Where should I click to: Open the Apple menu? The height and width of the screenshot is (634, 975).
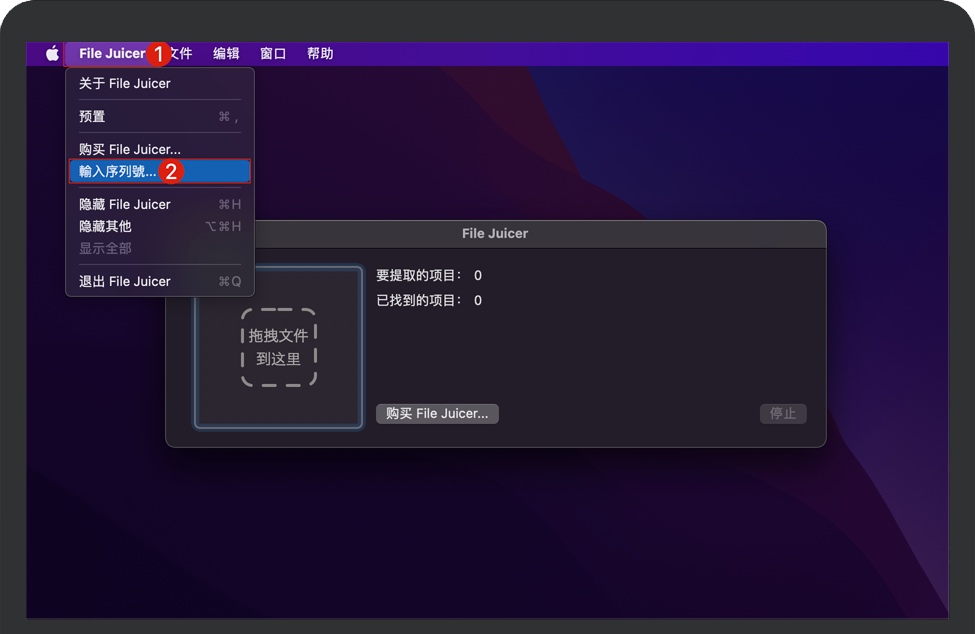tap(52, 53)
